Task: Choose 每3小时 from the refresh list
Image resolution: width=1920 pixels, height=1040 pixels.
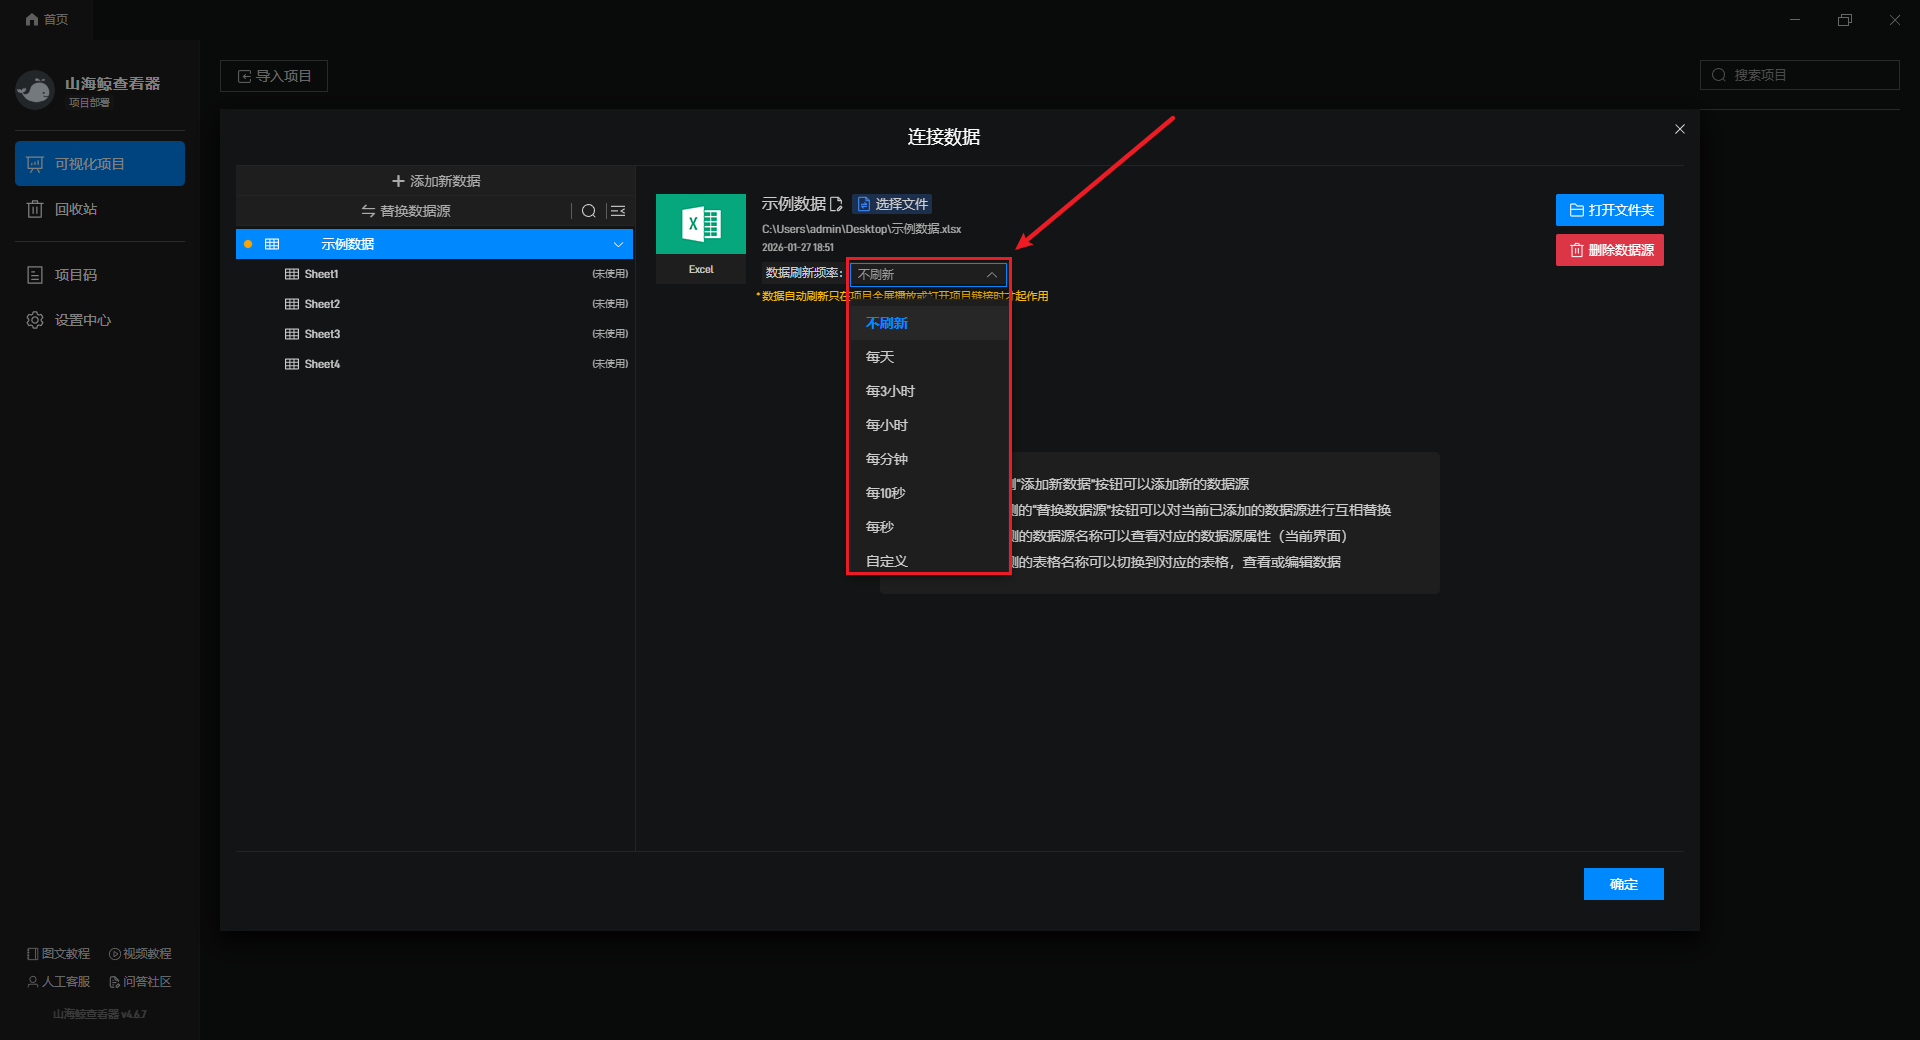Action: pos(890,391)
